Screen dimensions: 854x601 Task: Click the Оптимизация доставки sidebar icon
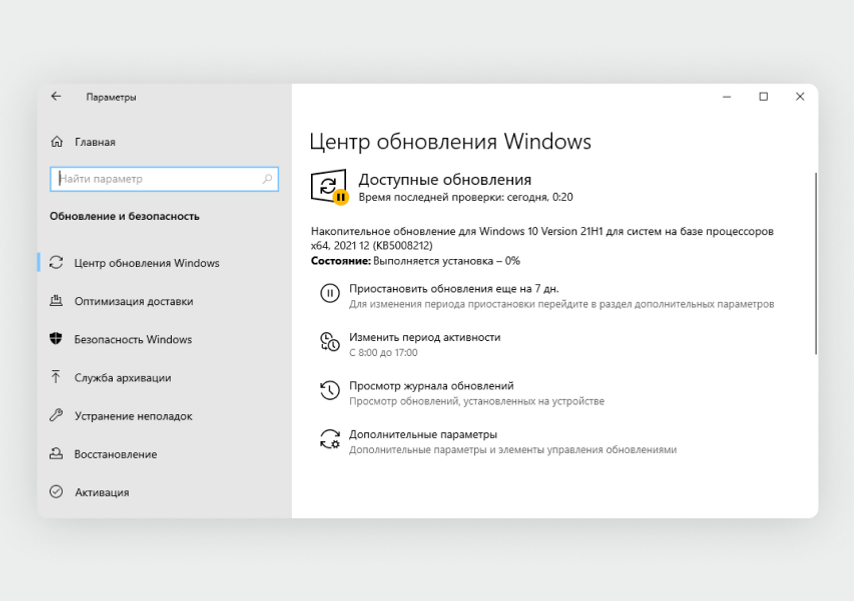point(56,301)
